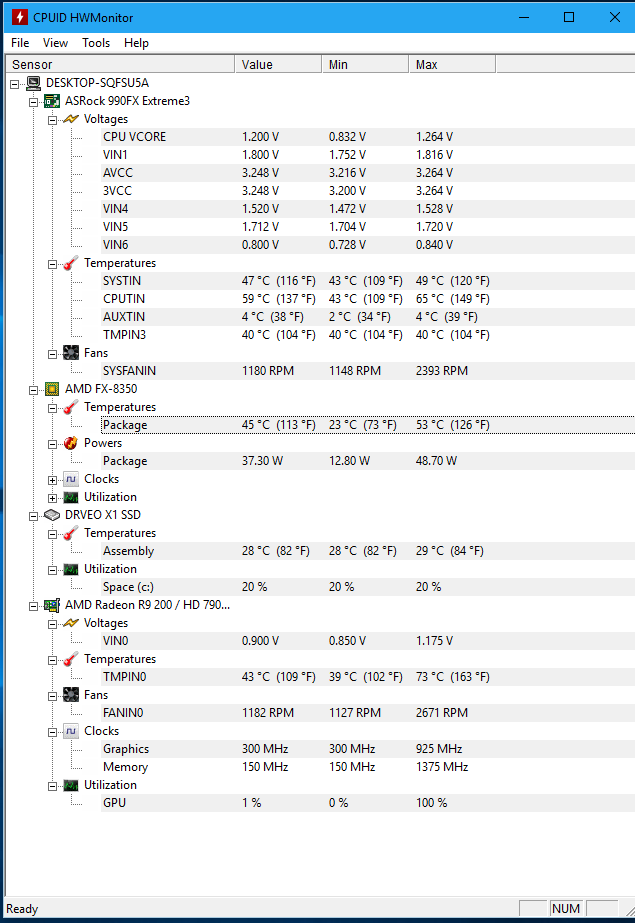Screen dimensions: 635x923
Task: Collapse the Radeon Clocks group
Action: 52,732
